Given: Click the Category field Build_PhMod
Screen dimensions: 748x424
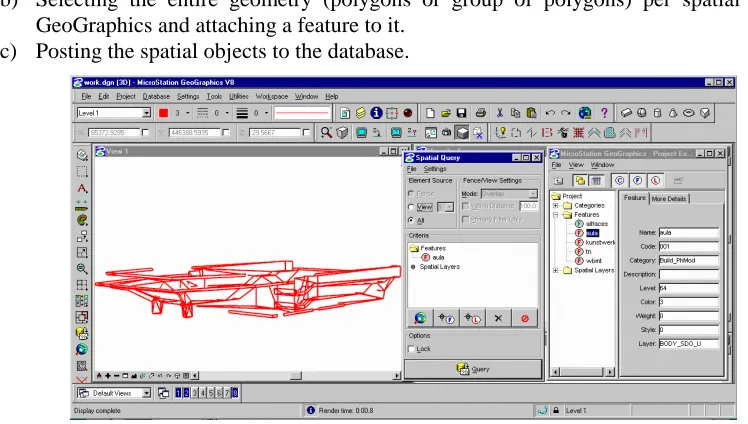Looking at the screenshot, I should 688,260.
